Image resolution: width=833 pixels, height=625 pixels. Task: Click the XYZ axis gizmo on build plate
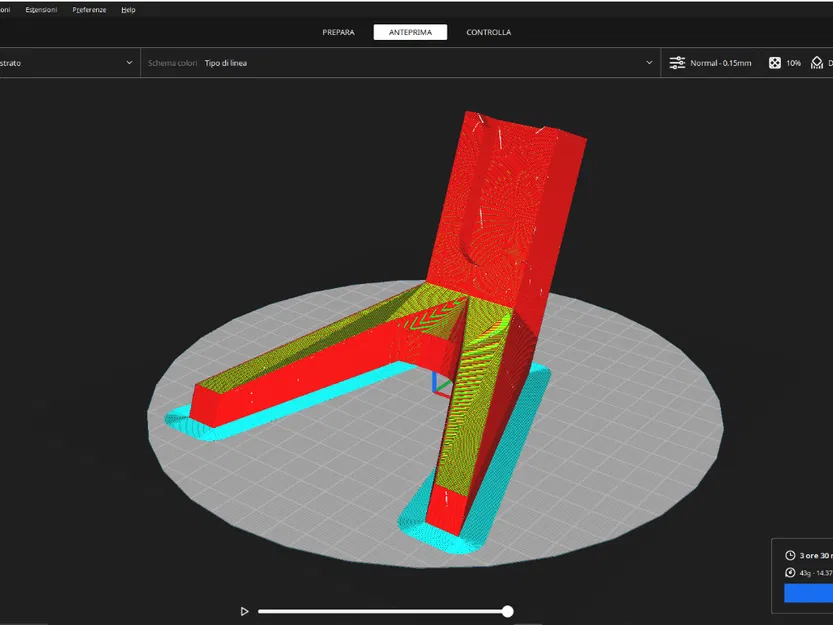click(x=440, y=383)
